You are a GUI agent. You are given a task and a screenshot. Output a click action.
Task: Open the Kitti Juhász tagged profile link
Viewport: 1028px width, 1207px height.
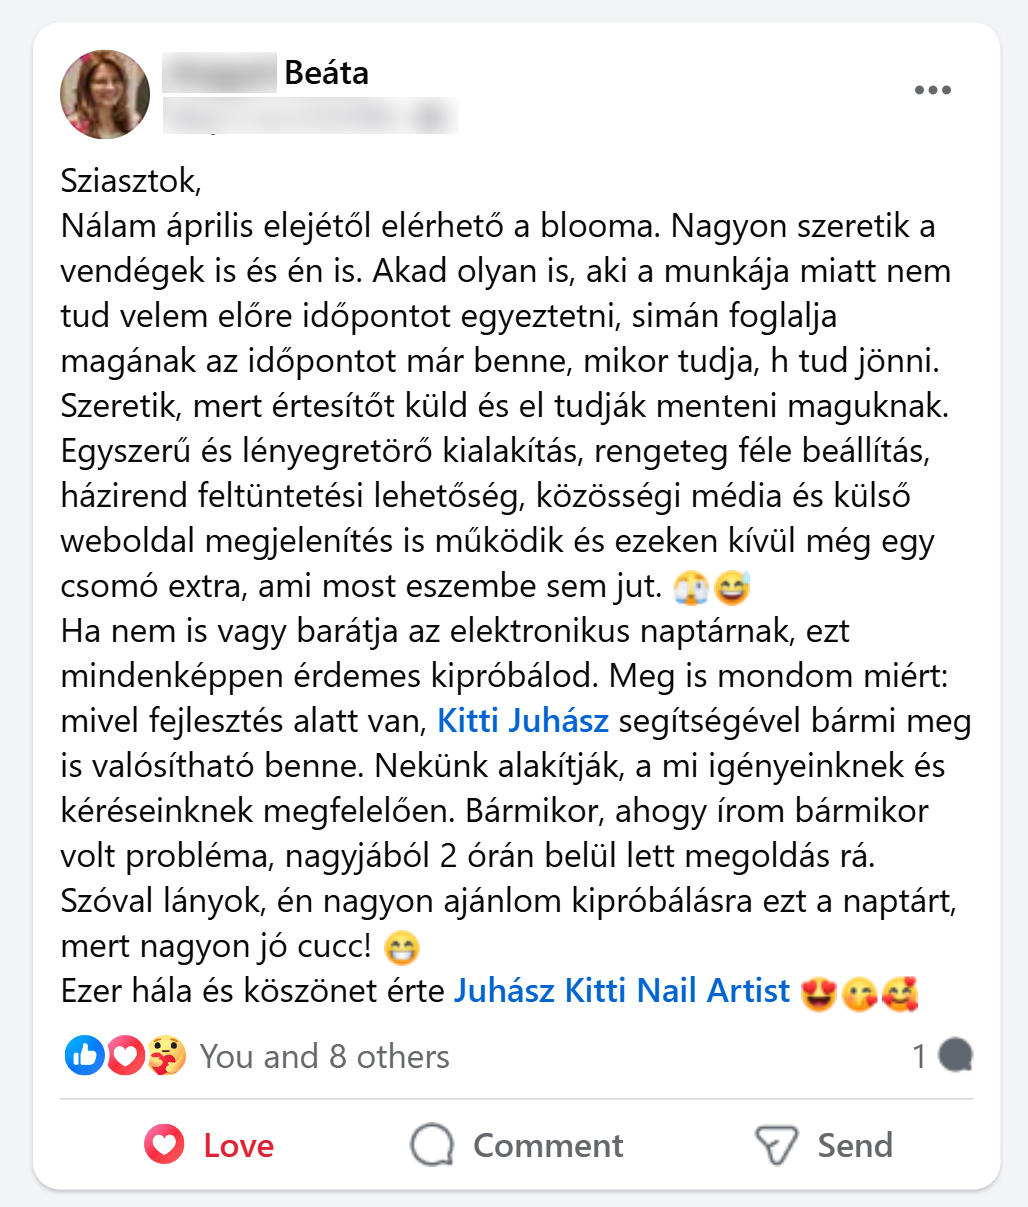point(523,720)
